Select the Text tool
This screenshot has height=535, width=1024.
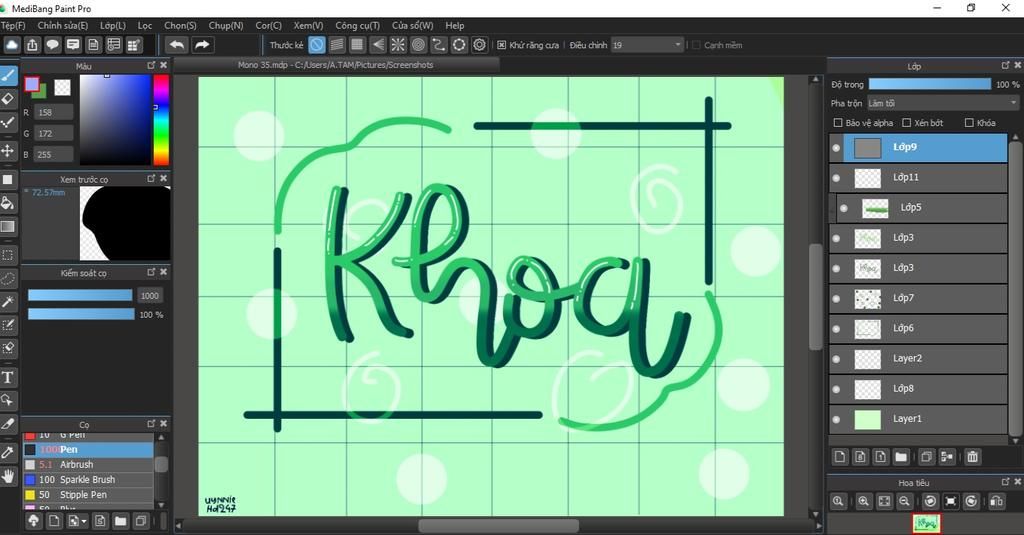point(8,377)
